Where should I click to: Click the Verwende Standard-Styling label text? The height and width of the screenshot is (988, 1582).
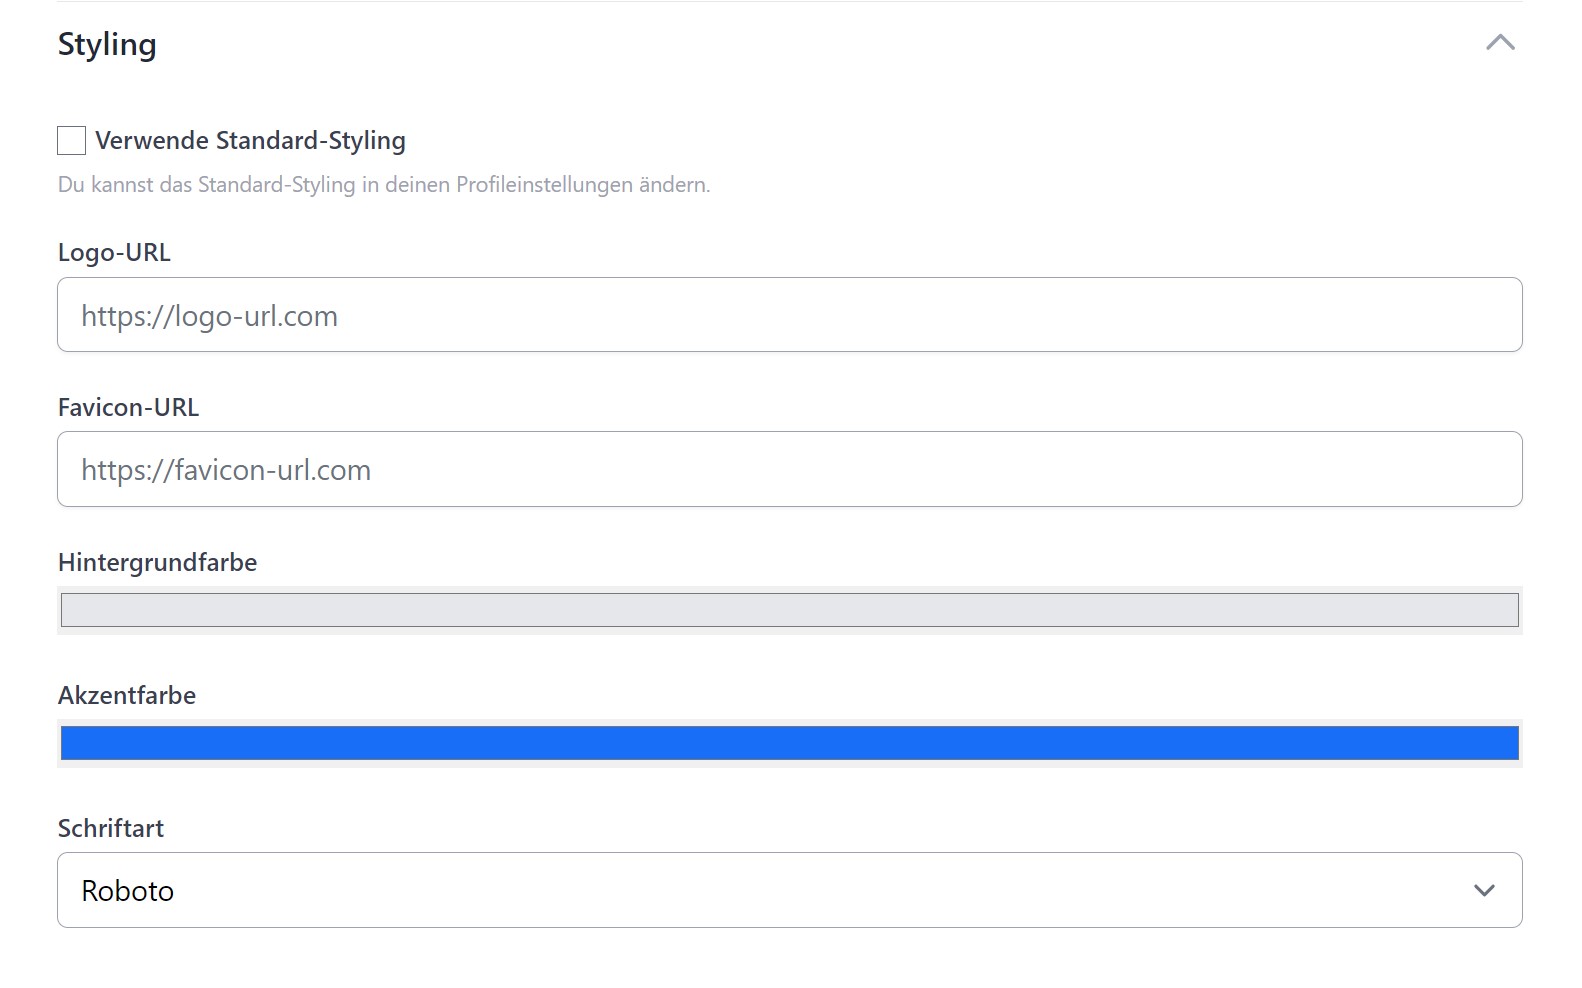(x=250, y=141)
